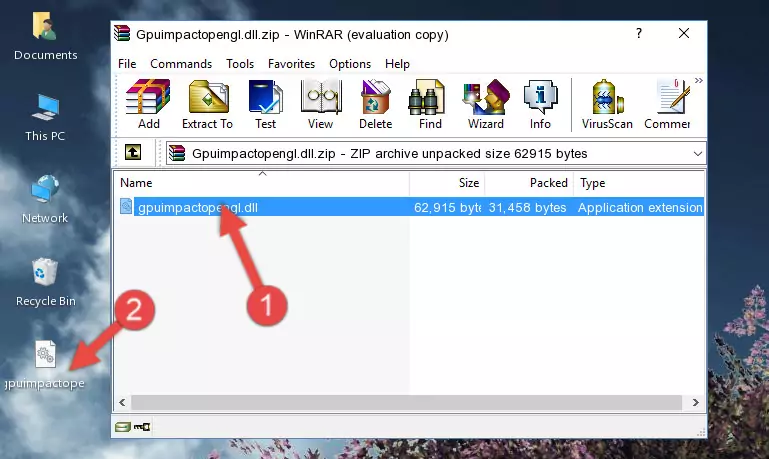Click the WinRAR title bar icon
769x459 pixels.
[122, 33]
